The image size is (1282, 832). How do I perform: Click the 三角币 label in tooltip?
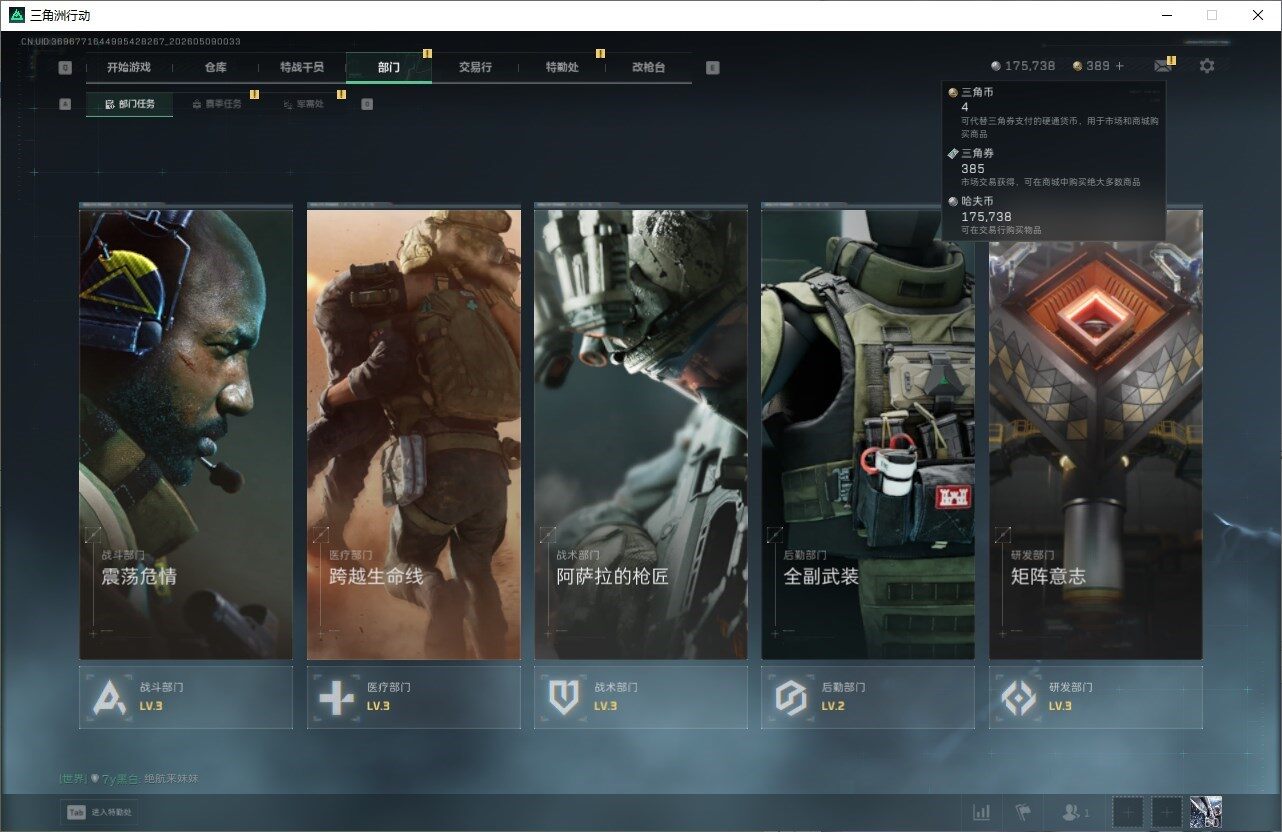(977, 92)
